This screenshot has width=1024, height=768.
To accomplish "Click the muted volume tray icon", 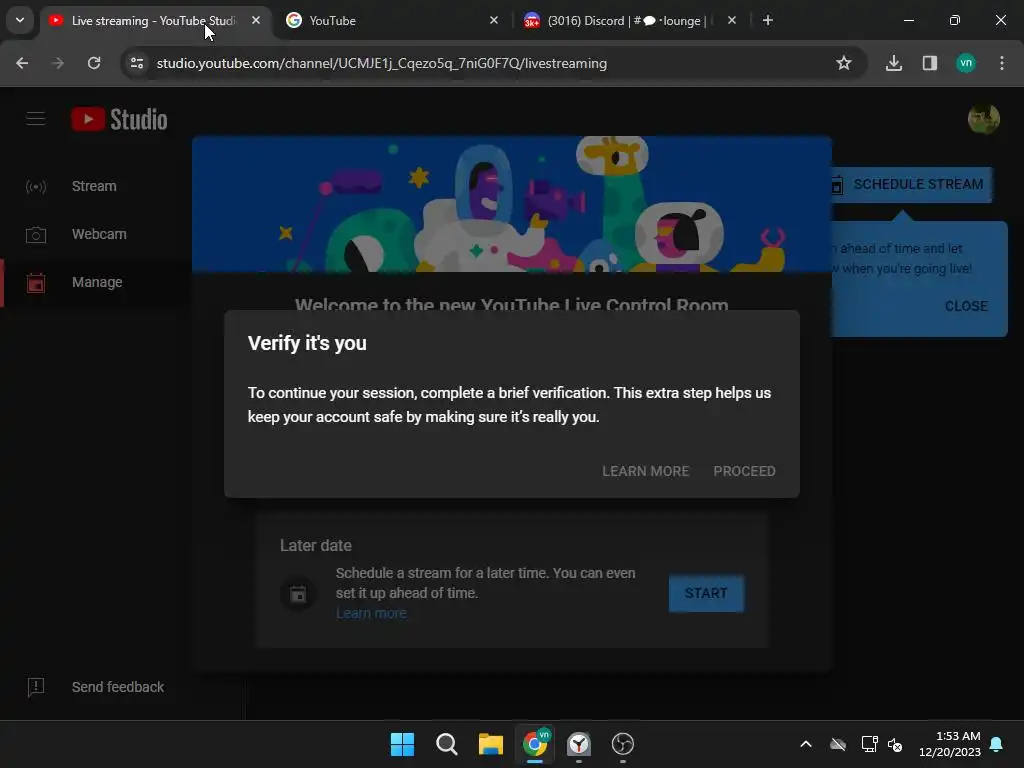I will coord(895,744).
